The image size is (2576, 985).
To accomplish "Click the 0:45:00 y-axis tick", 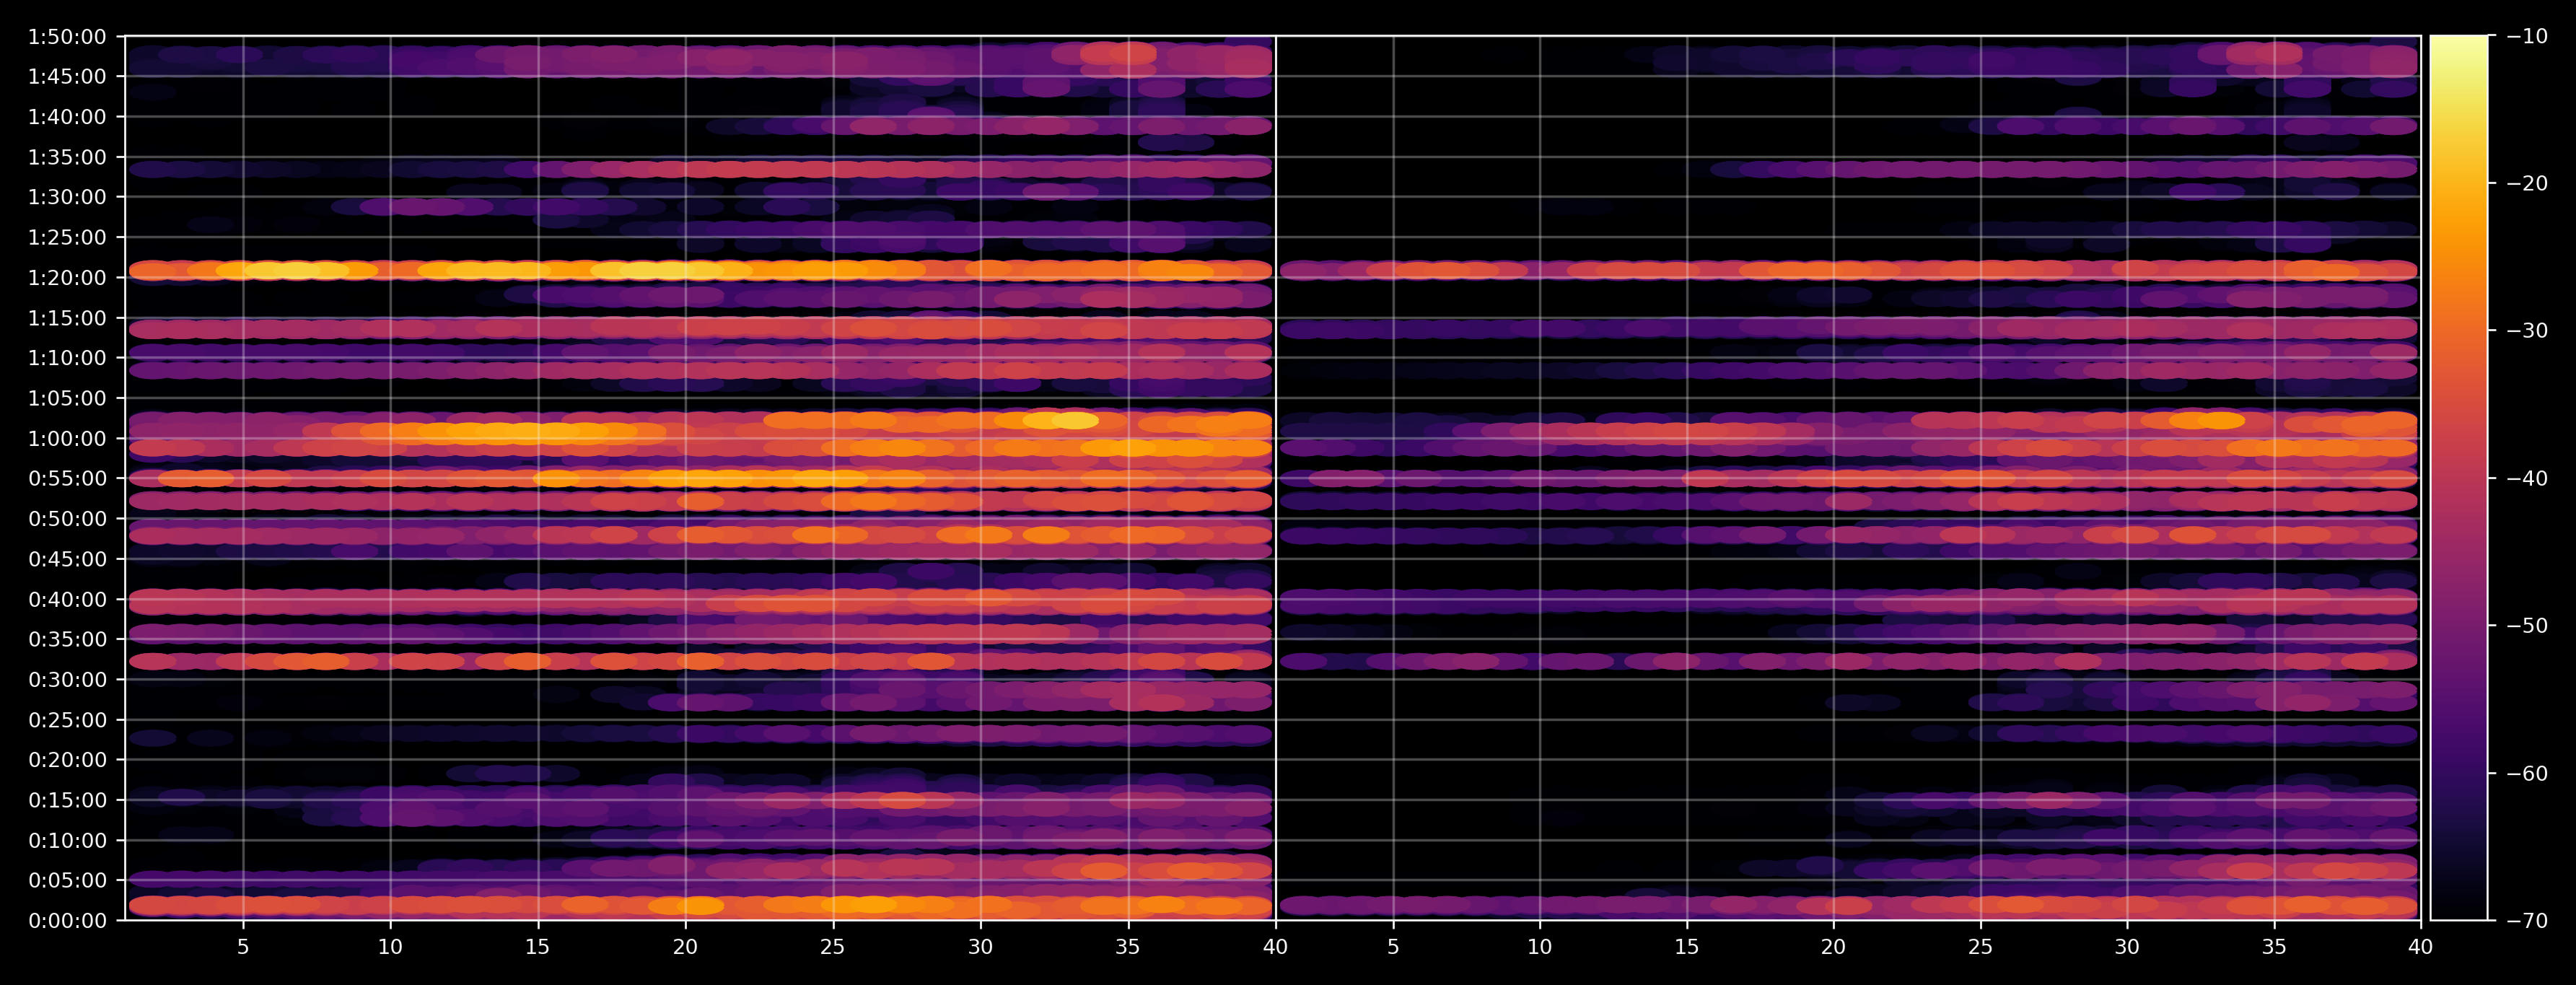I will pyautogui.click(x=67, y=559).
